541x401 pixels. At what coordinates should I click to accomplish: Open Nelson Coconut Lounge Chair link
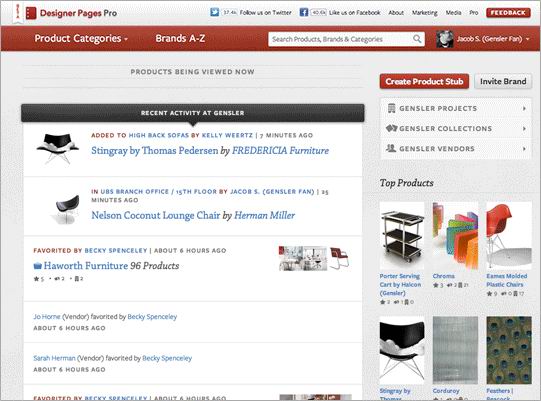pyautogui.click(x=156, y=215)
